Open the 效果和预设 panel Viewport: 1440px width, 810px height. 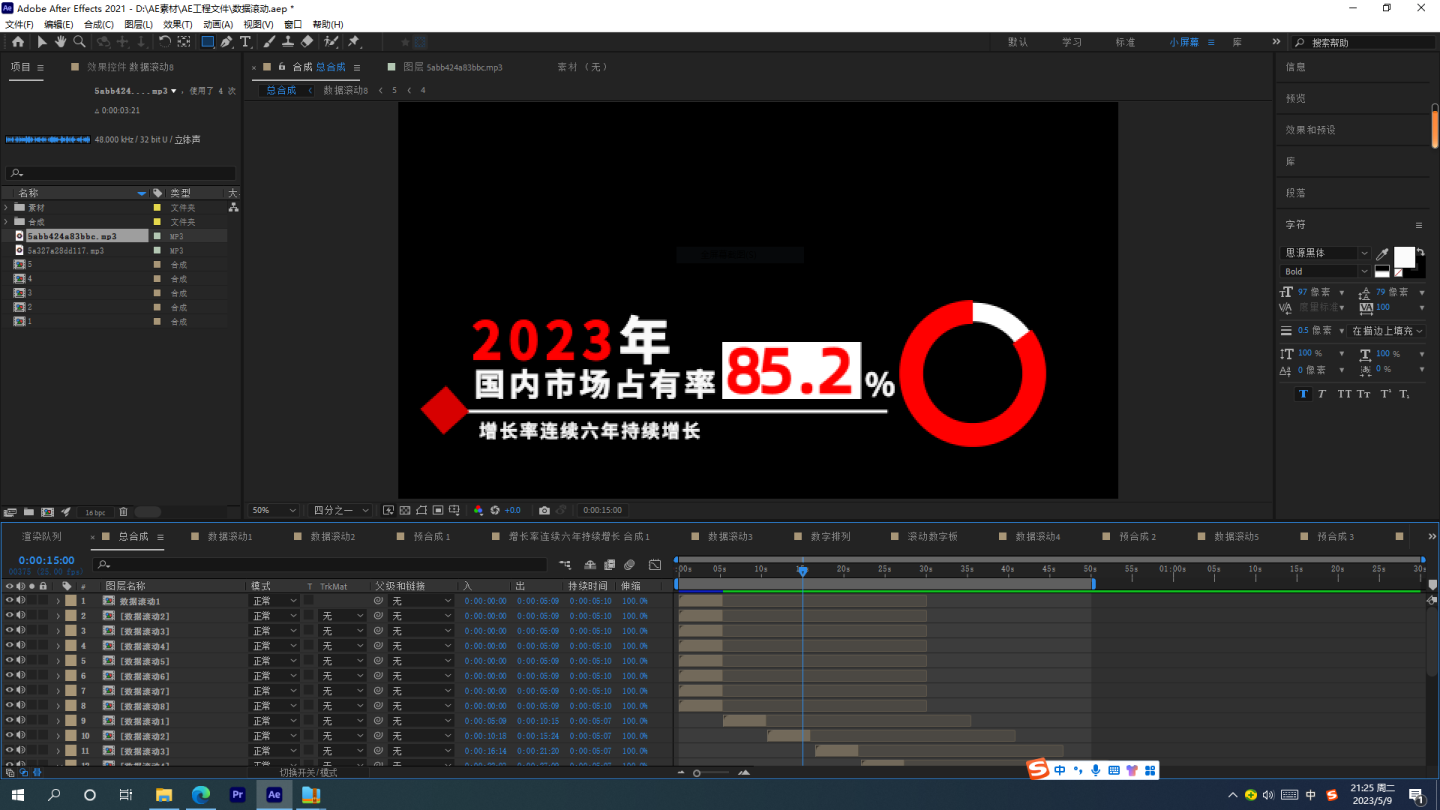[x=1311, y=130]
